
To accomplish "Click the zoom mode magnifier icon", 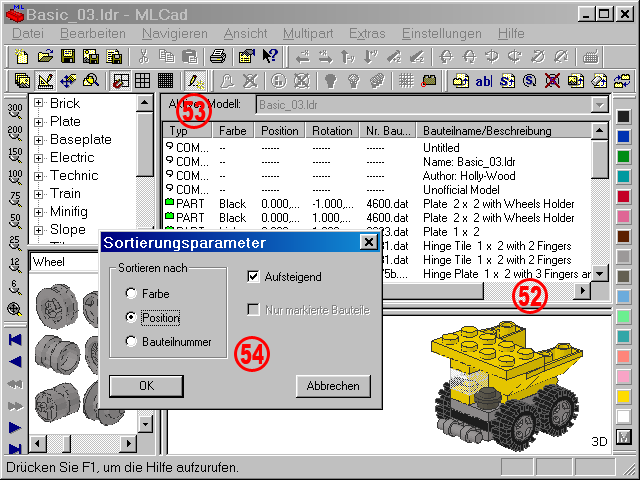I will click(x=91, y=80).
